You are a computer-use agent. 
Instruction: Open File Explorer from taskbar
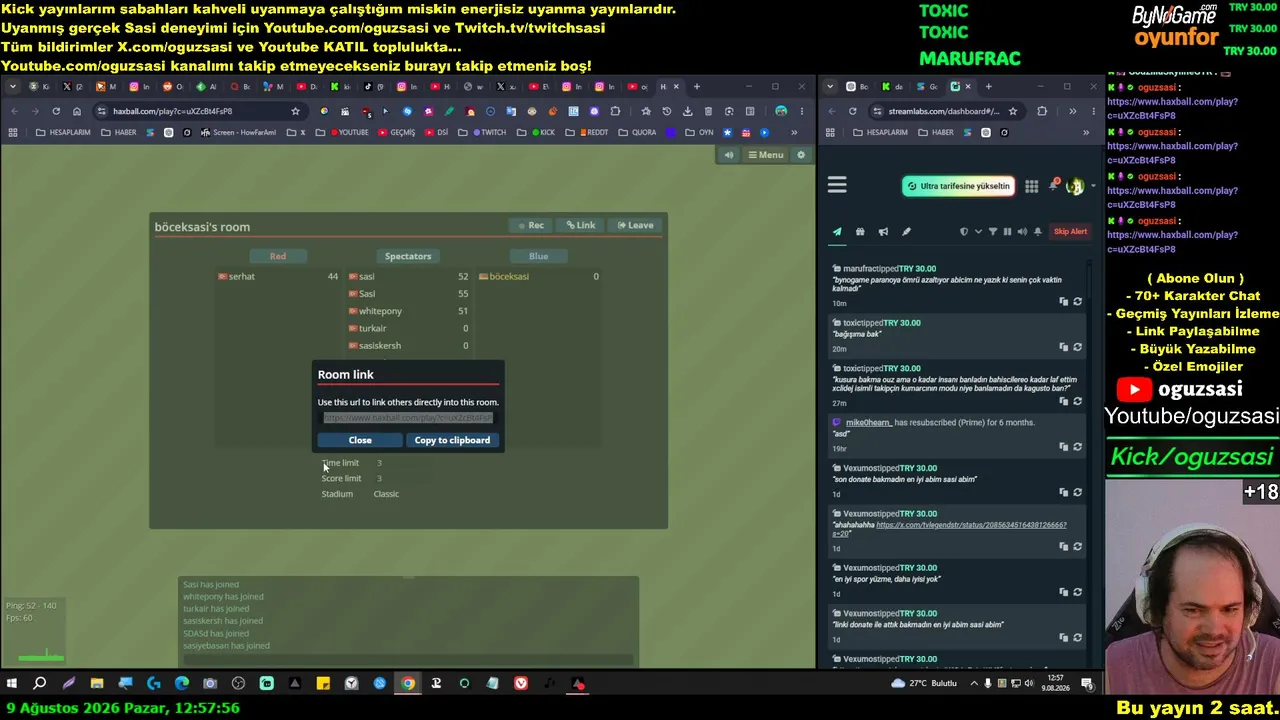point(97,684)
